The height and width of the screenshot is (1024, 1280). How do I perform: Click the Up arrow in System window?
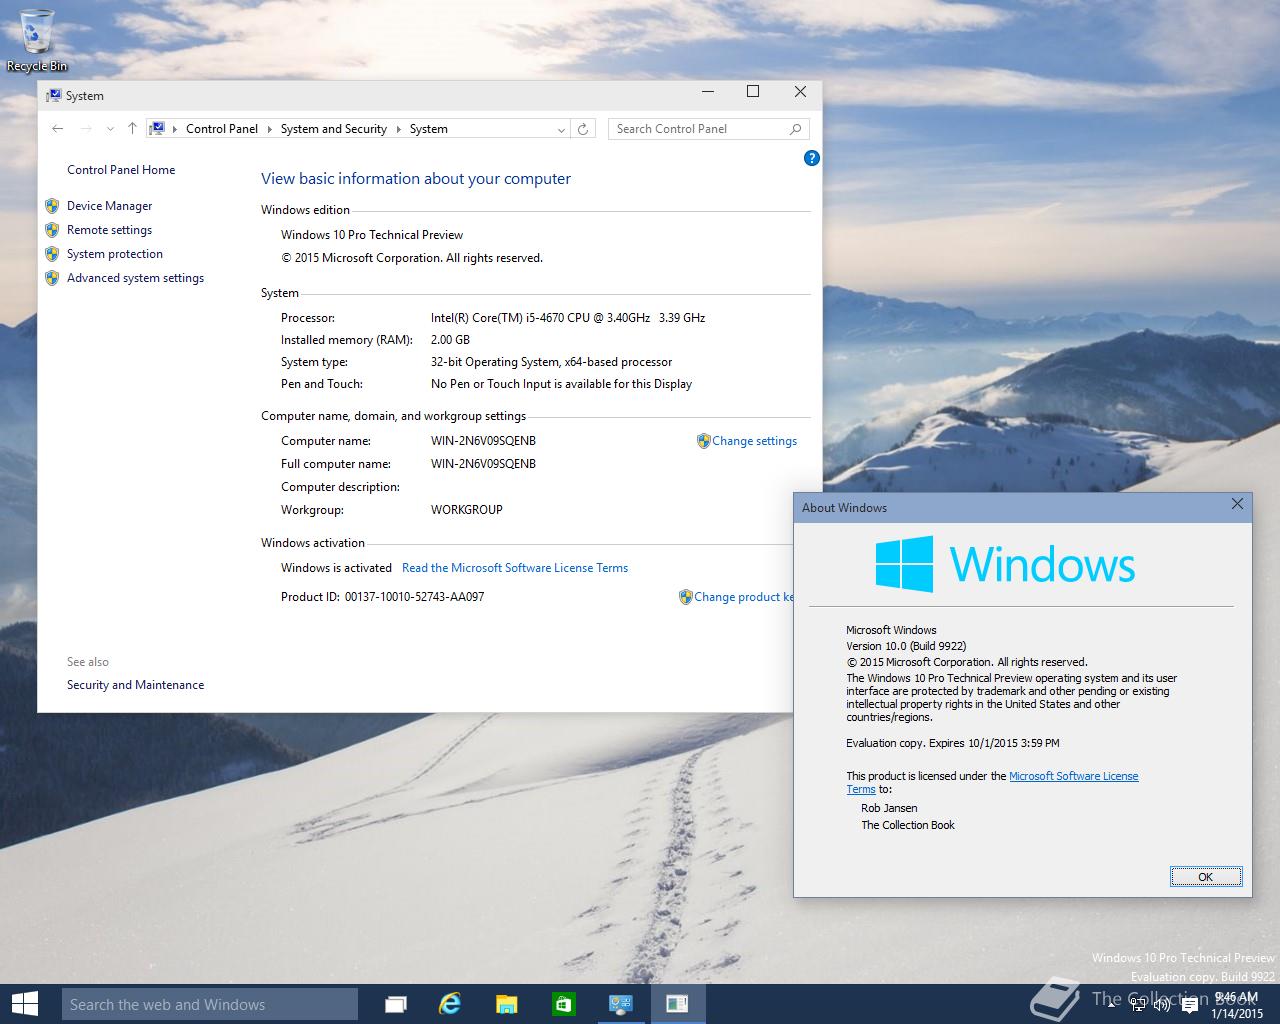coord(132,129)
